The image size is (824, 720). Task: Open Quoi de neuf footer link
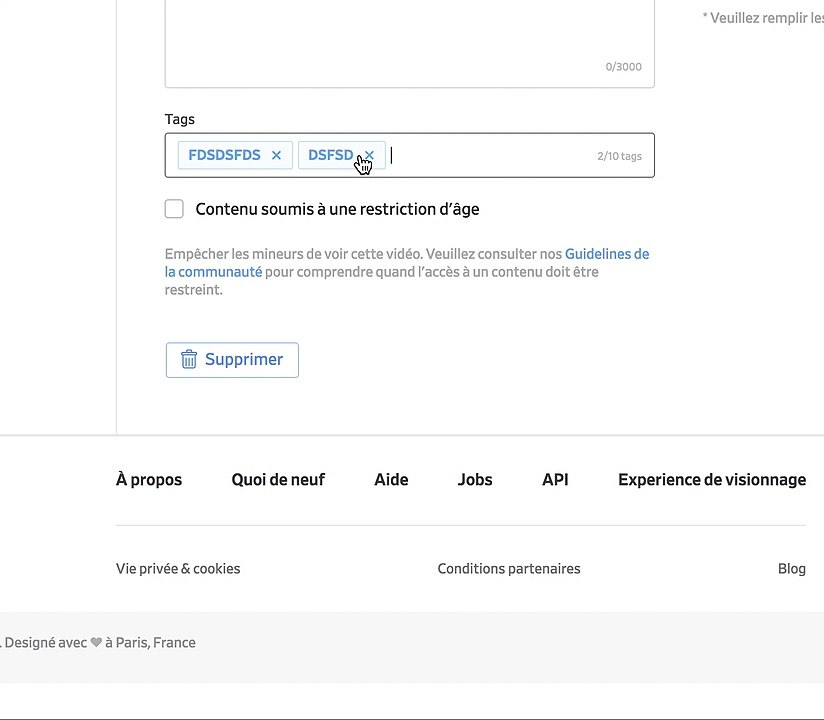point(278,479)
